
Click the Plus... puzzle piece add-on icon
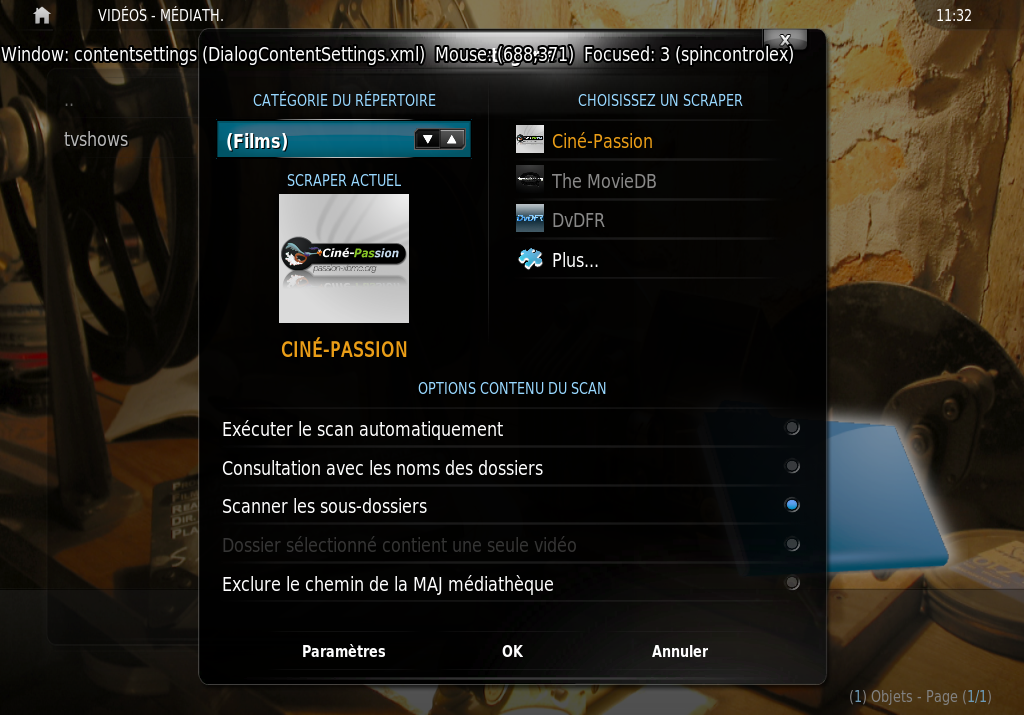pyautogui.click(x=530, y=259)
